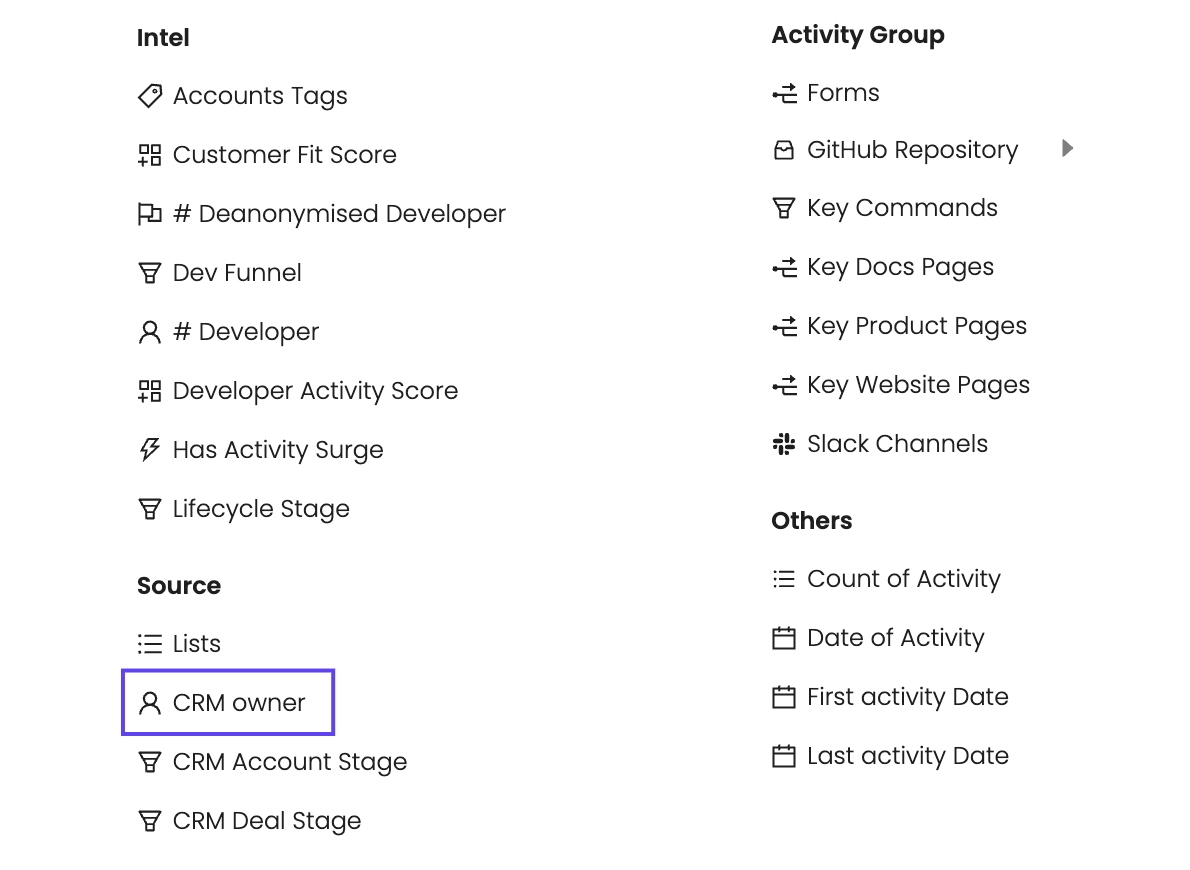Open the Lists source filter

tap(196, 644)
